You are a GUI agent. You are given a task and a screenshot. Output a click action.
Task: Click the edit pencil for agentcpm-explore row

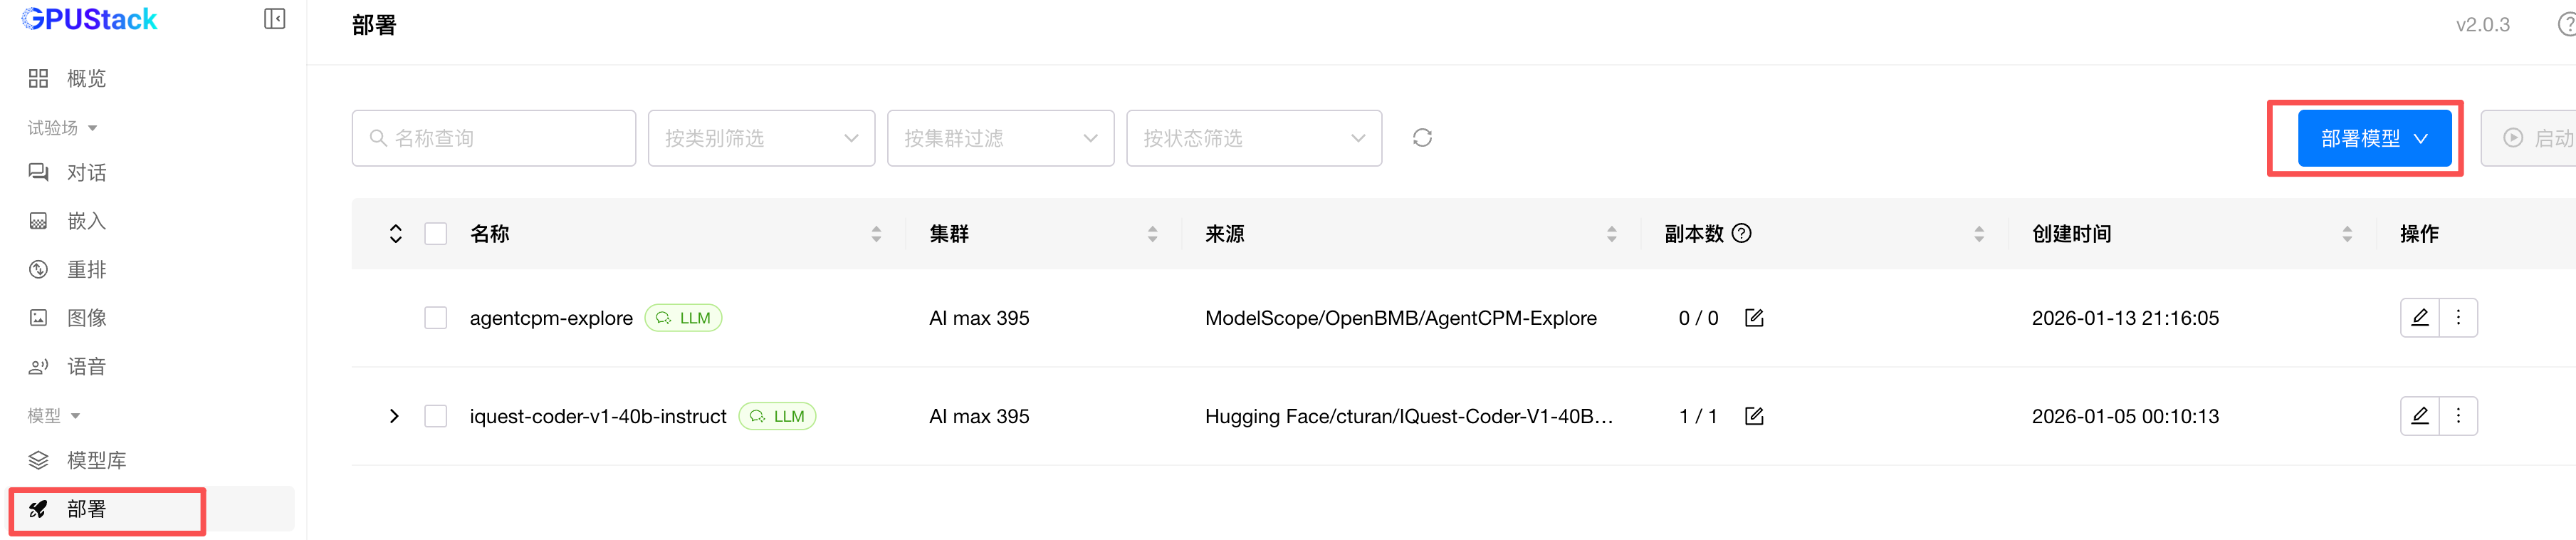2419,318
